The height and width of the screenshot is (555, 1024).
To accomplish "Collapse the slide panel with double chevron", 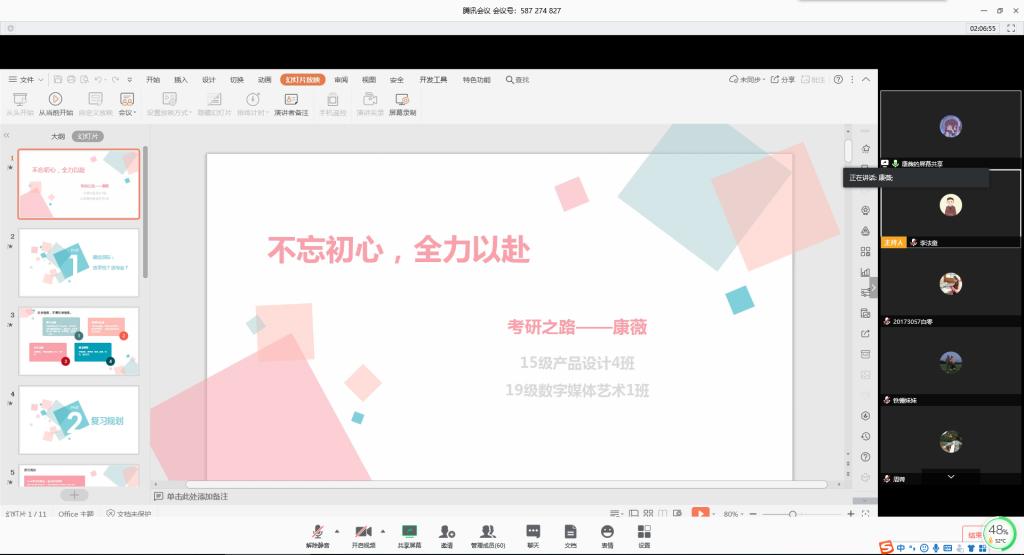I will pyautogui.click(x=7, y=136).
